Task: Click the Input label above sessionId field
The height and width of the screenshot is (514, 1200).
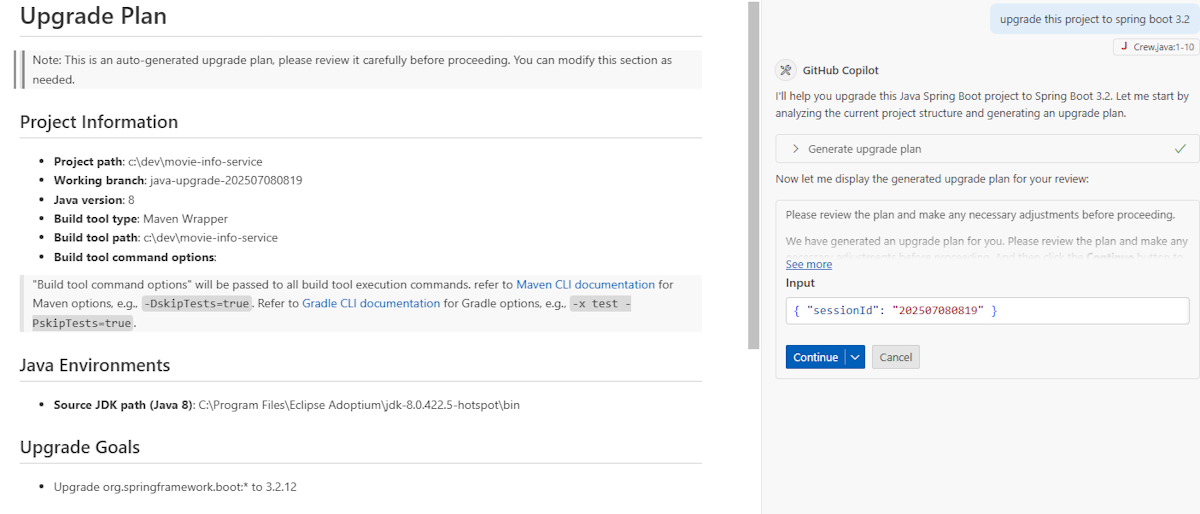Action: pos(800,283)
